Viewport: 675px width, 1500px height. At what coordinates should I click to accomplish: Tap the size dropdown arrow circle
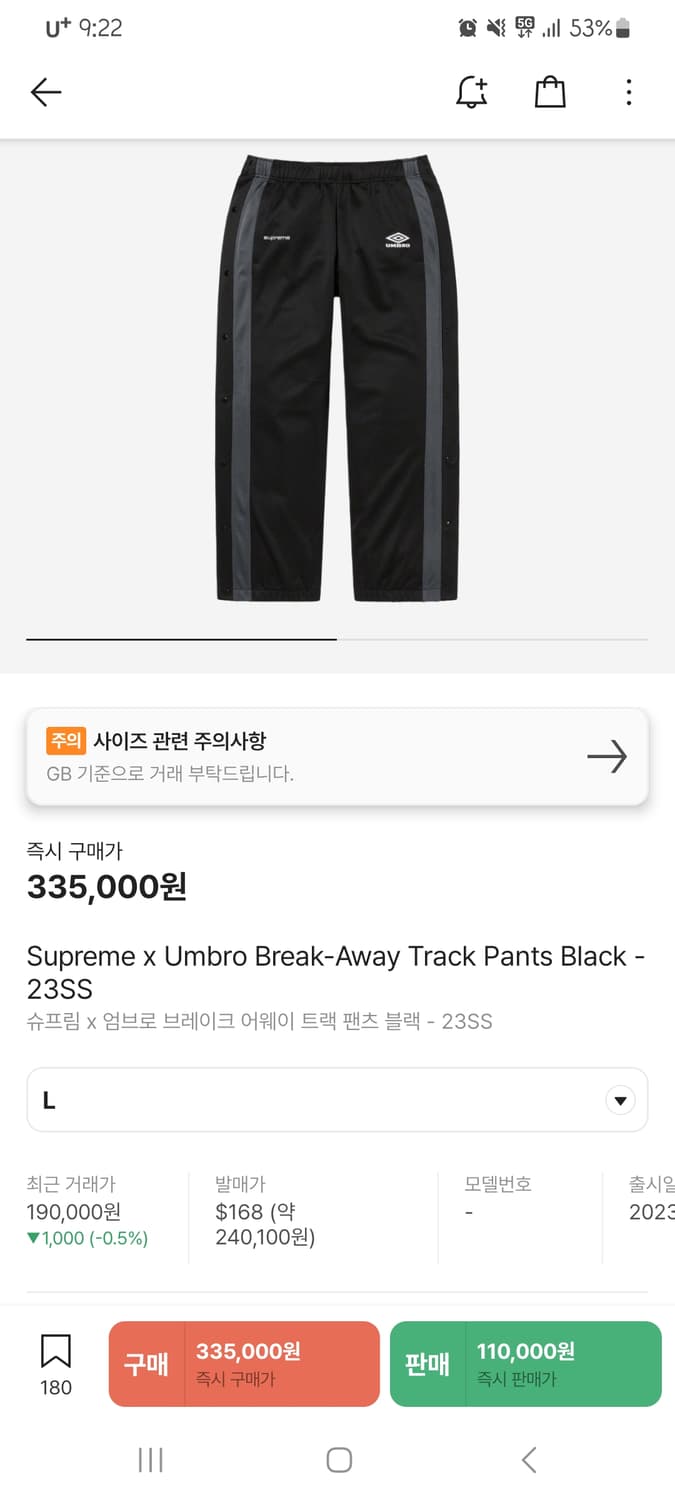(x=620, y=1101)
